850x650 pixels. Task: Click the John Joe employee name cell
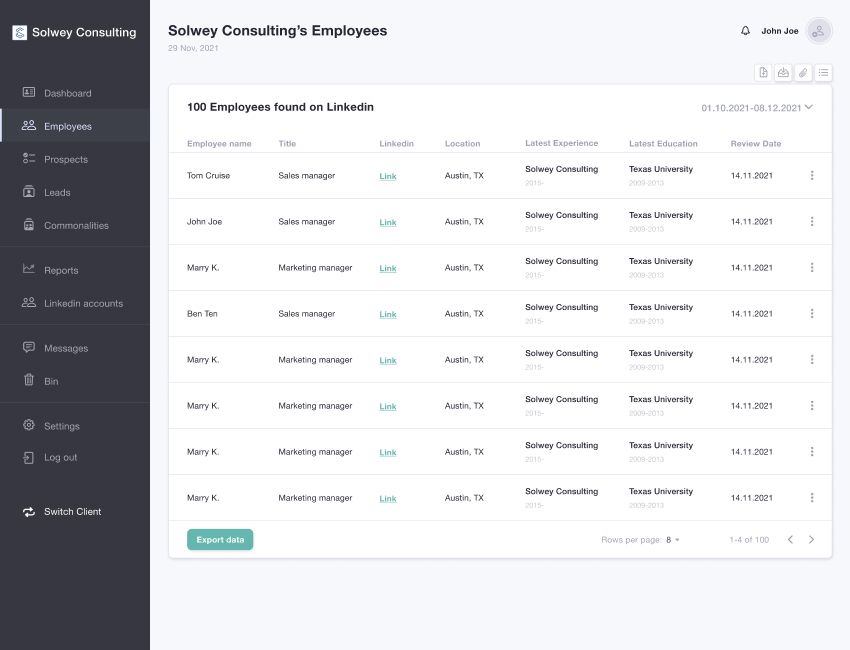click(204, 222)
